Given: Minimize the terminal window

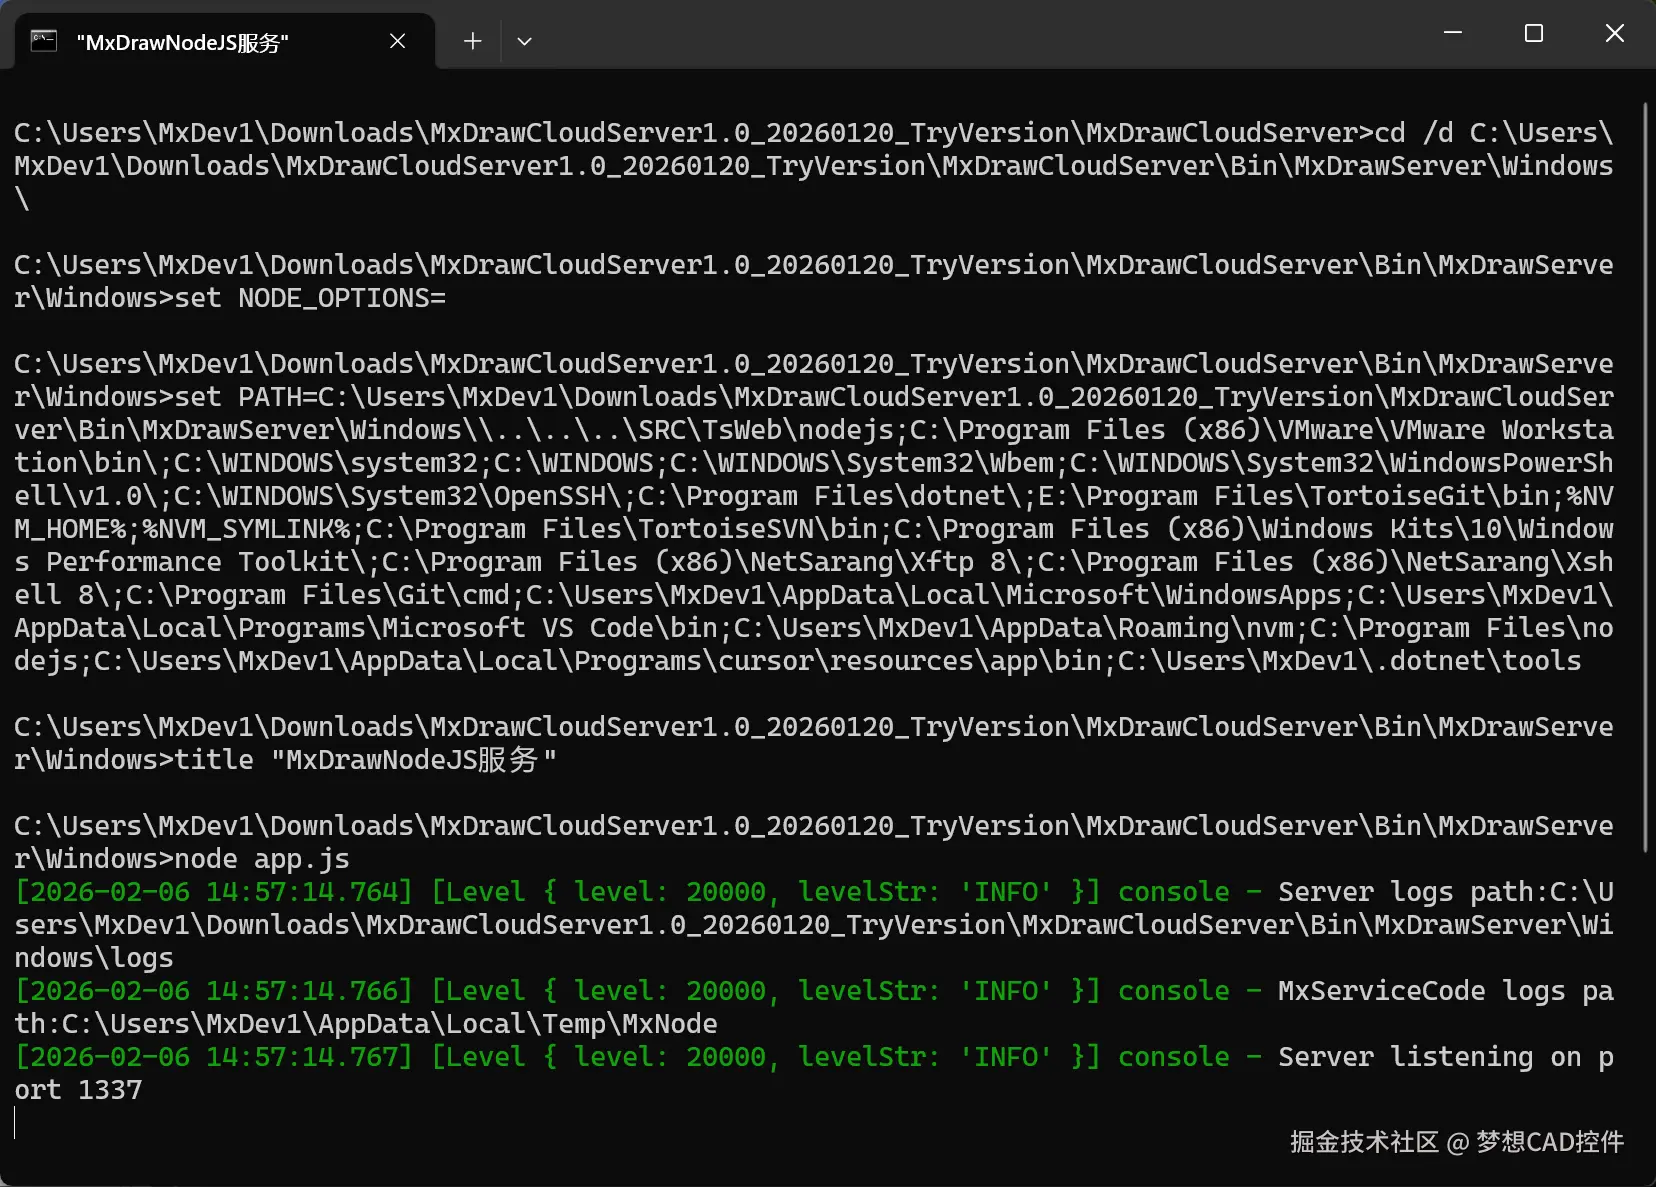Looking at the screenshot, I should pyautogui.click(x=1453, y=33).
